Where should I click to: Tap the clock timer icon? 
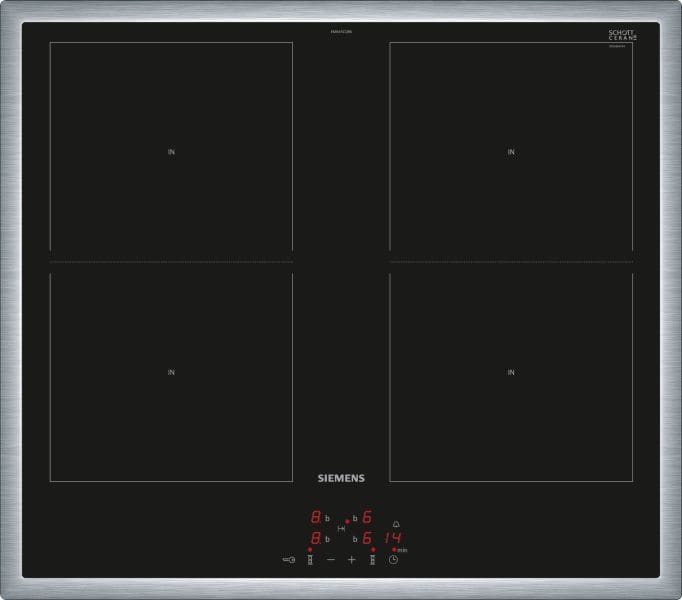pyautogui.click(x=393, y=560)
